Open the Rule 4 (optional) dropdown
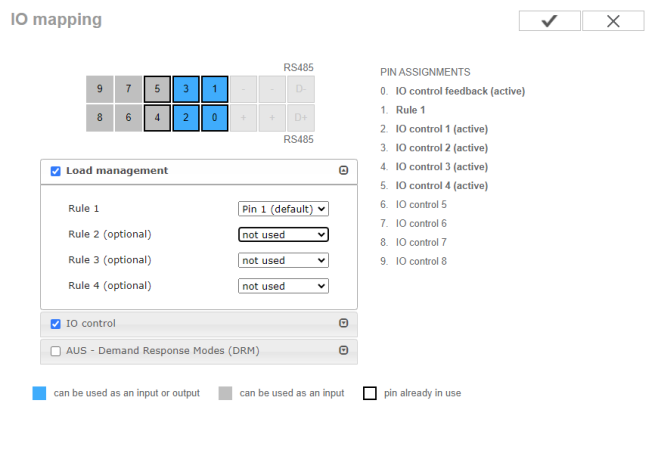 283,286
